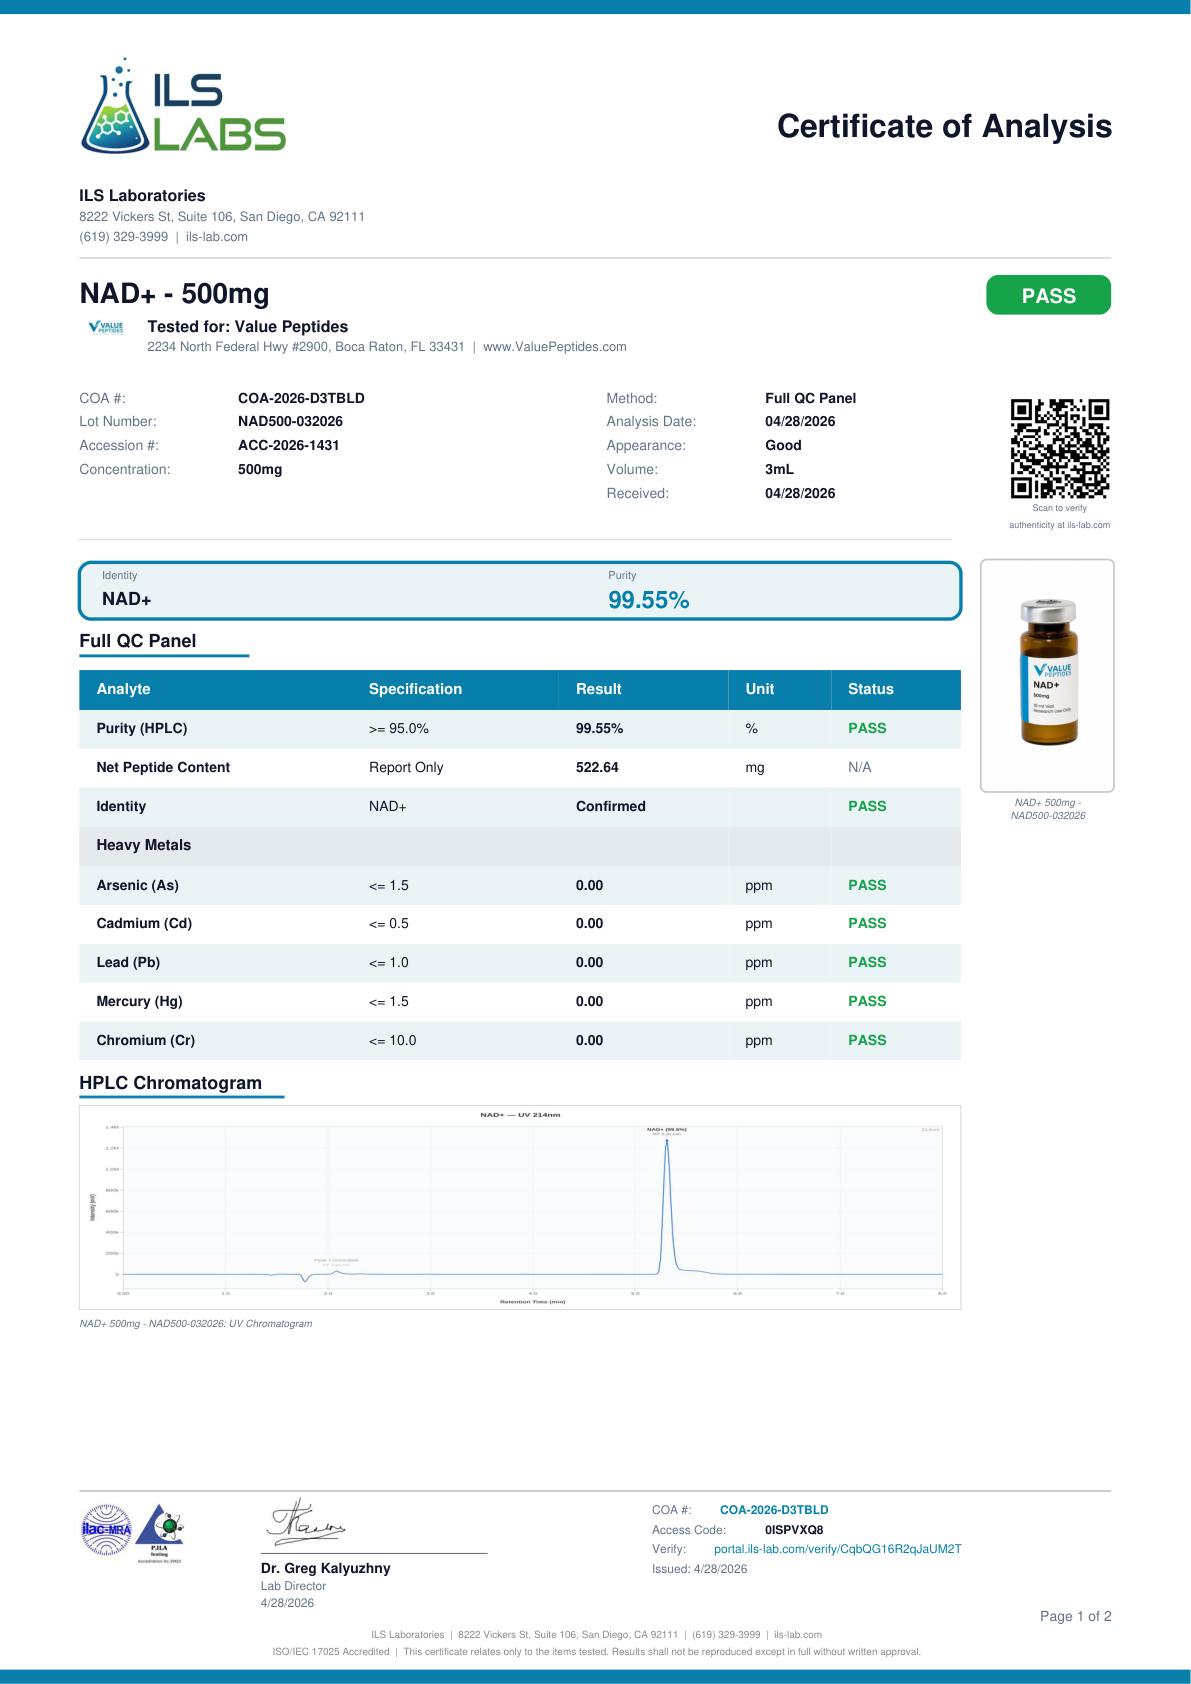Click the green PASS badge
This screenshot has height=1684, width=1191.
point(1048,295)
